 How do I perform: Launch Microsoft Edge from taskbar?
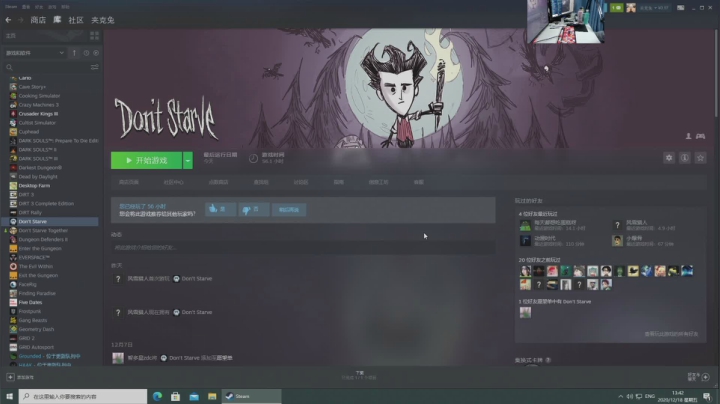pos(158,396)
